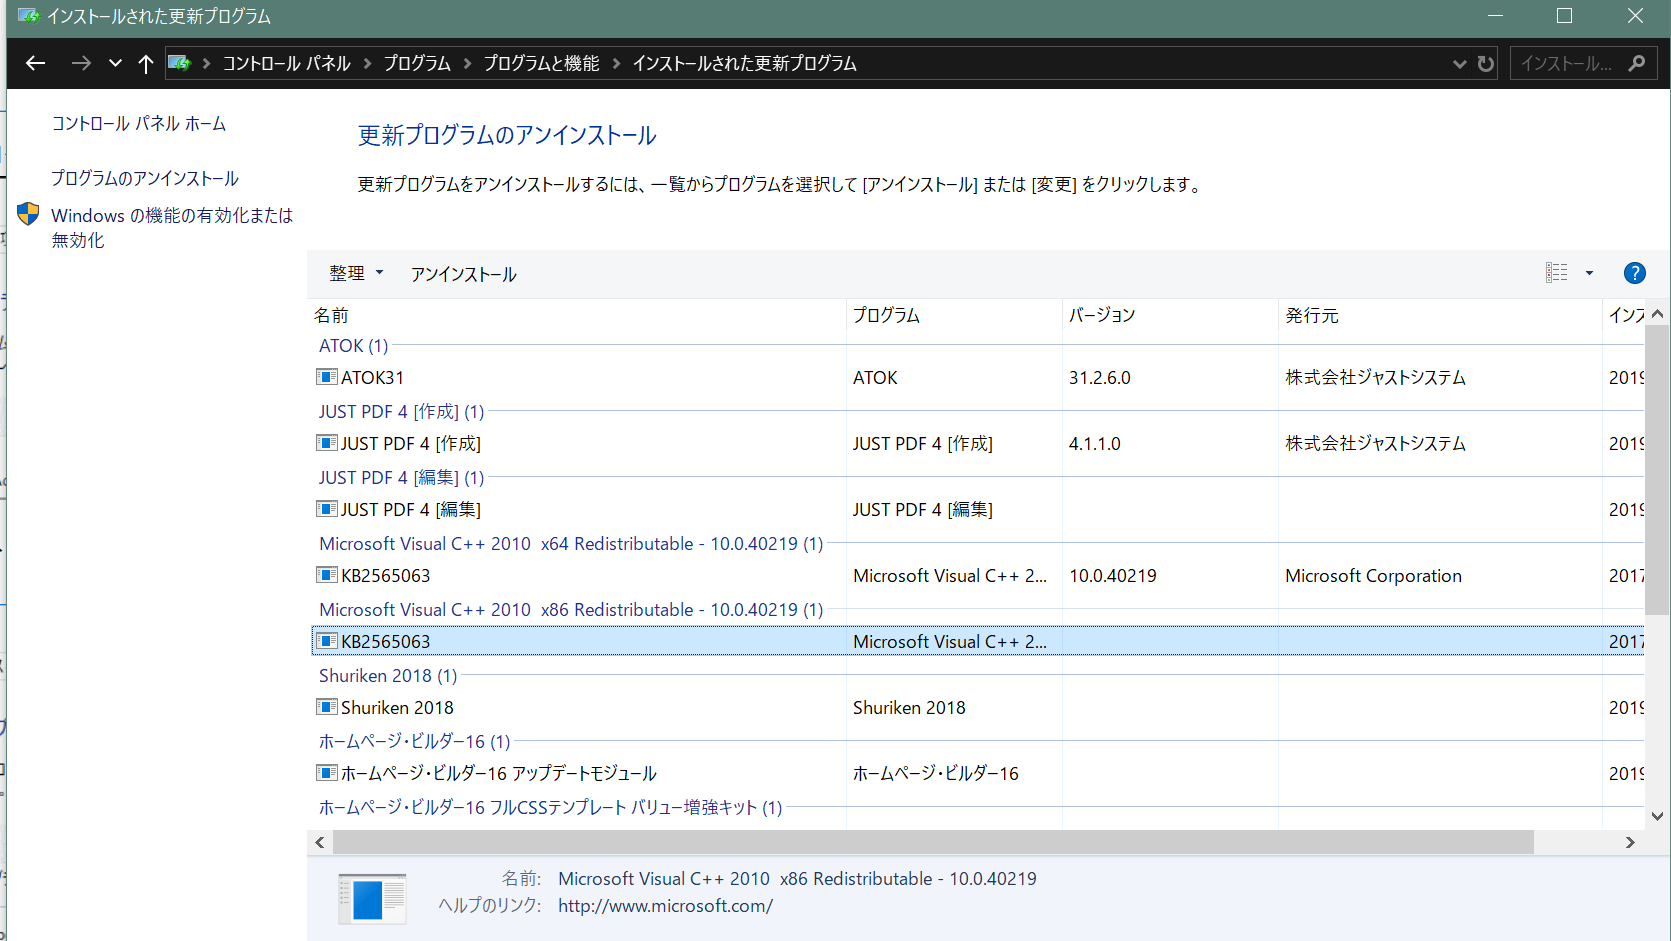Collapse the JUST PDF 4 [作成] (1) group

tap(401, 411)
